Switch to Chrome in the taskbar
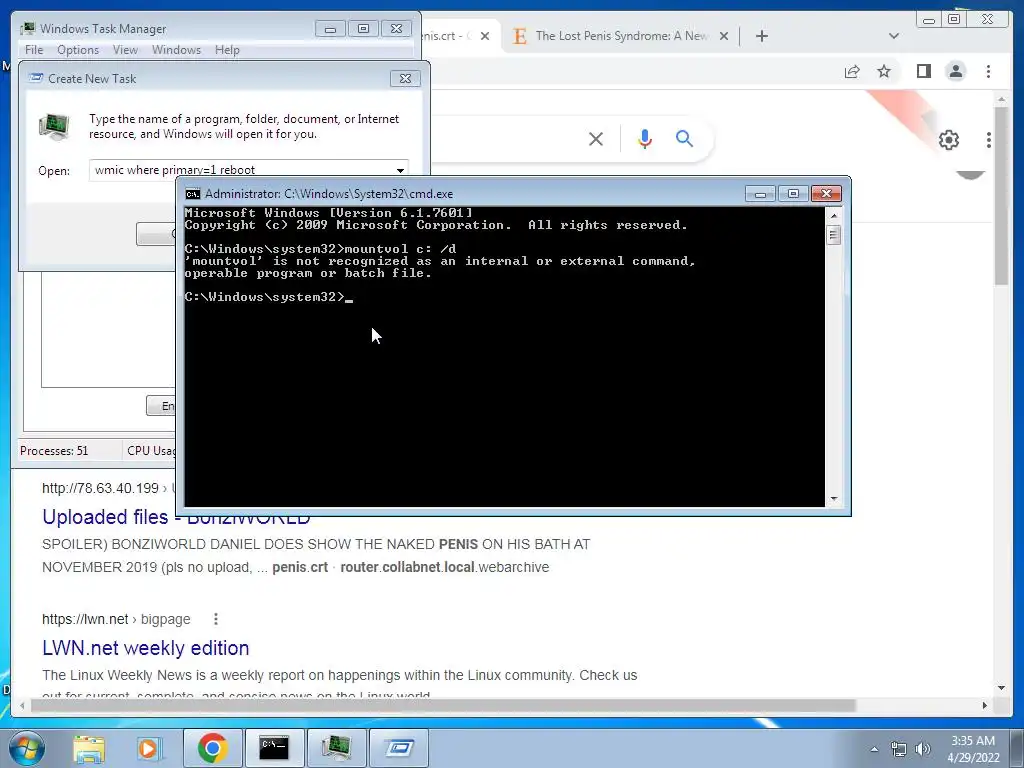Image resolution: width=1024 pixels, height=768 pixels. [212, 748]
